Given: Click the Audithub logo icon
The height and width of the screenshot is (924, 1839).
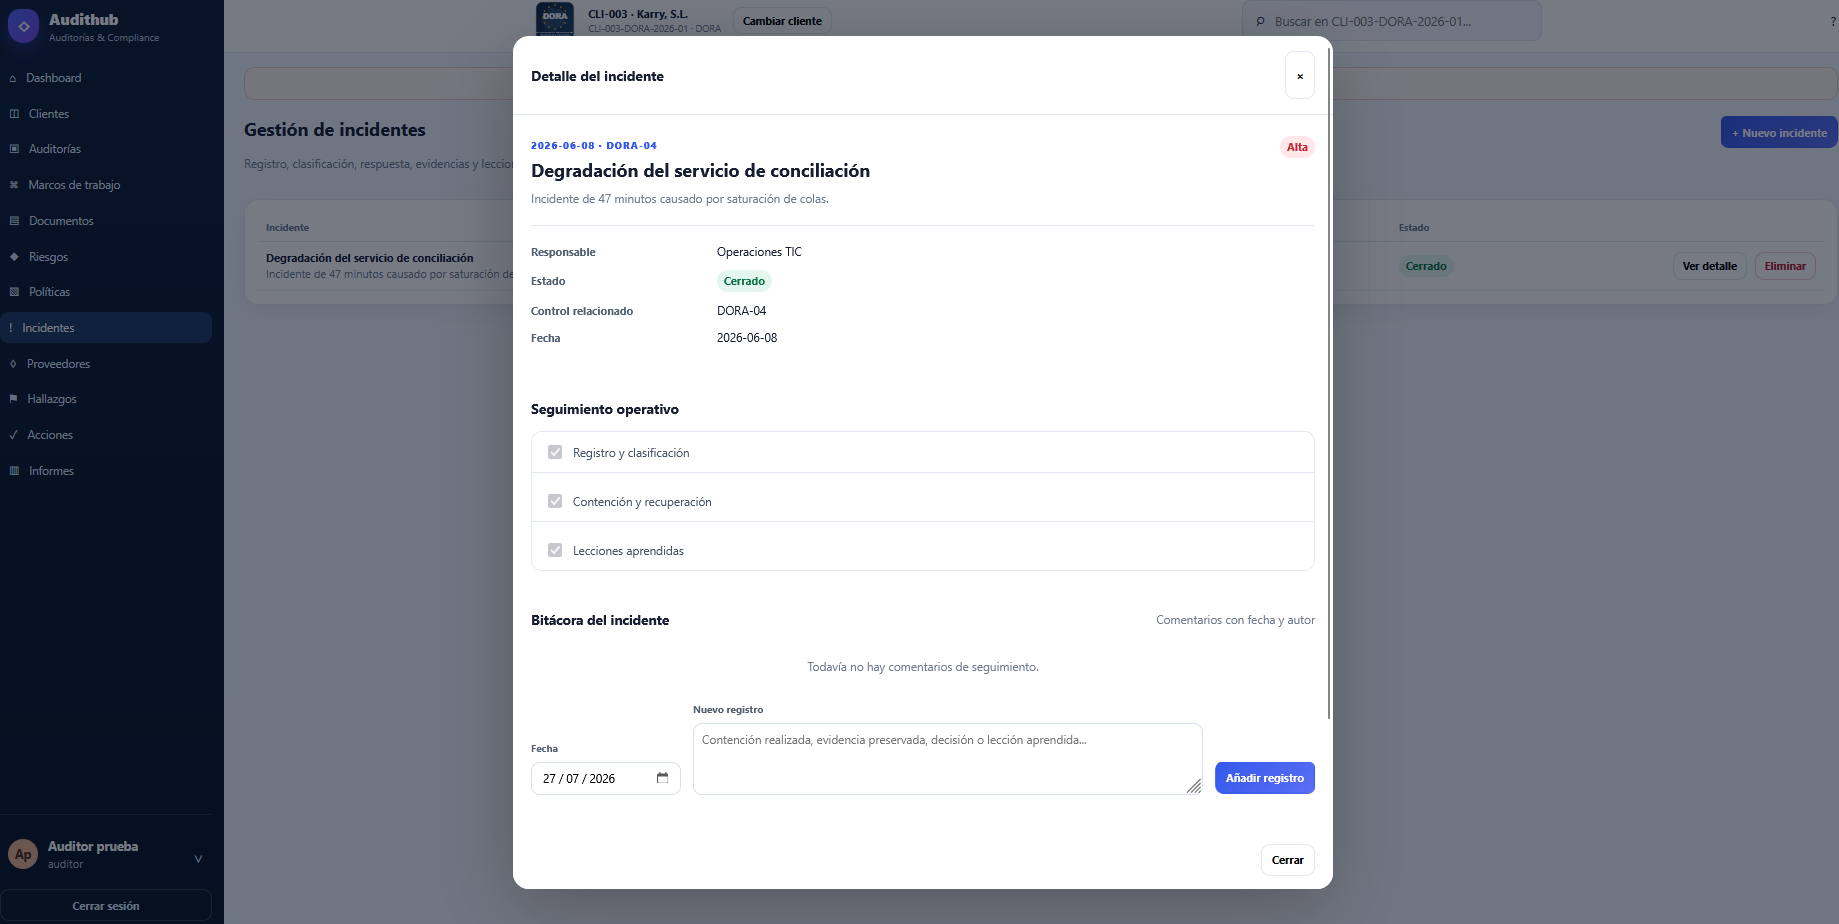Looking at the screenshot, I should tap(23, 27).
